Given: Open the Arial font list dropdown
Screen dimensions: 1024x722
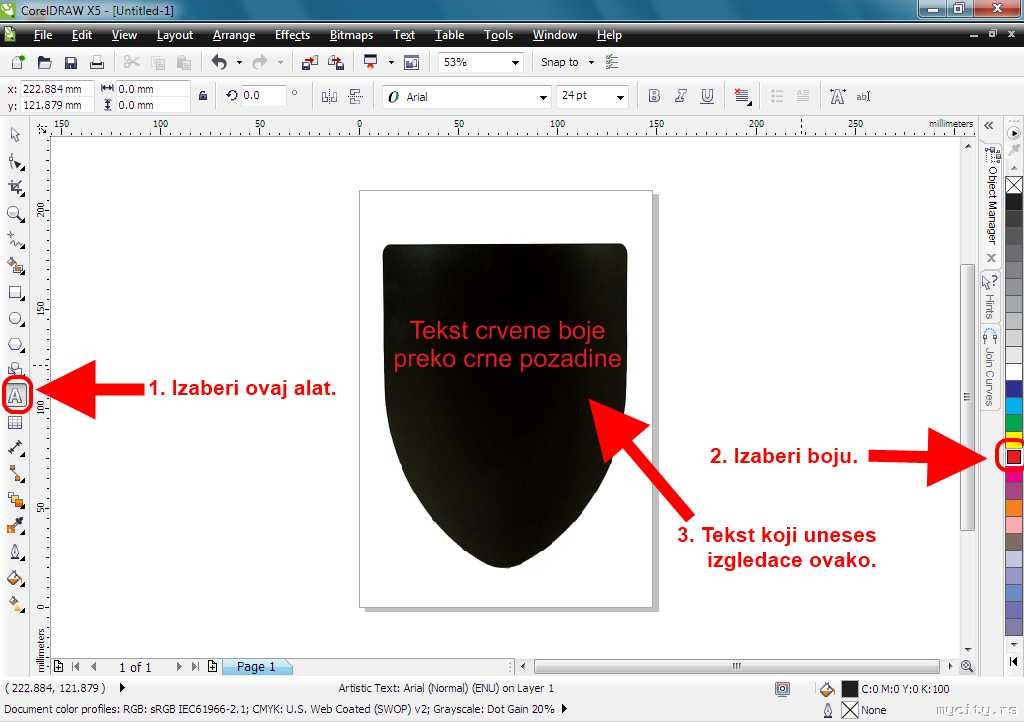Looking at the screenshot, I should click(544, 97).
